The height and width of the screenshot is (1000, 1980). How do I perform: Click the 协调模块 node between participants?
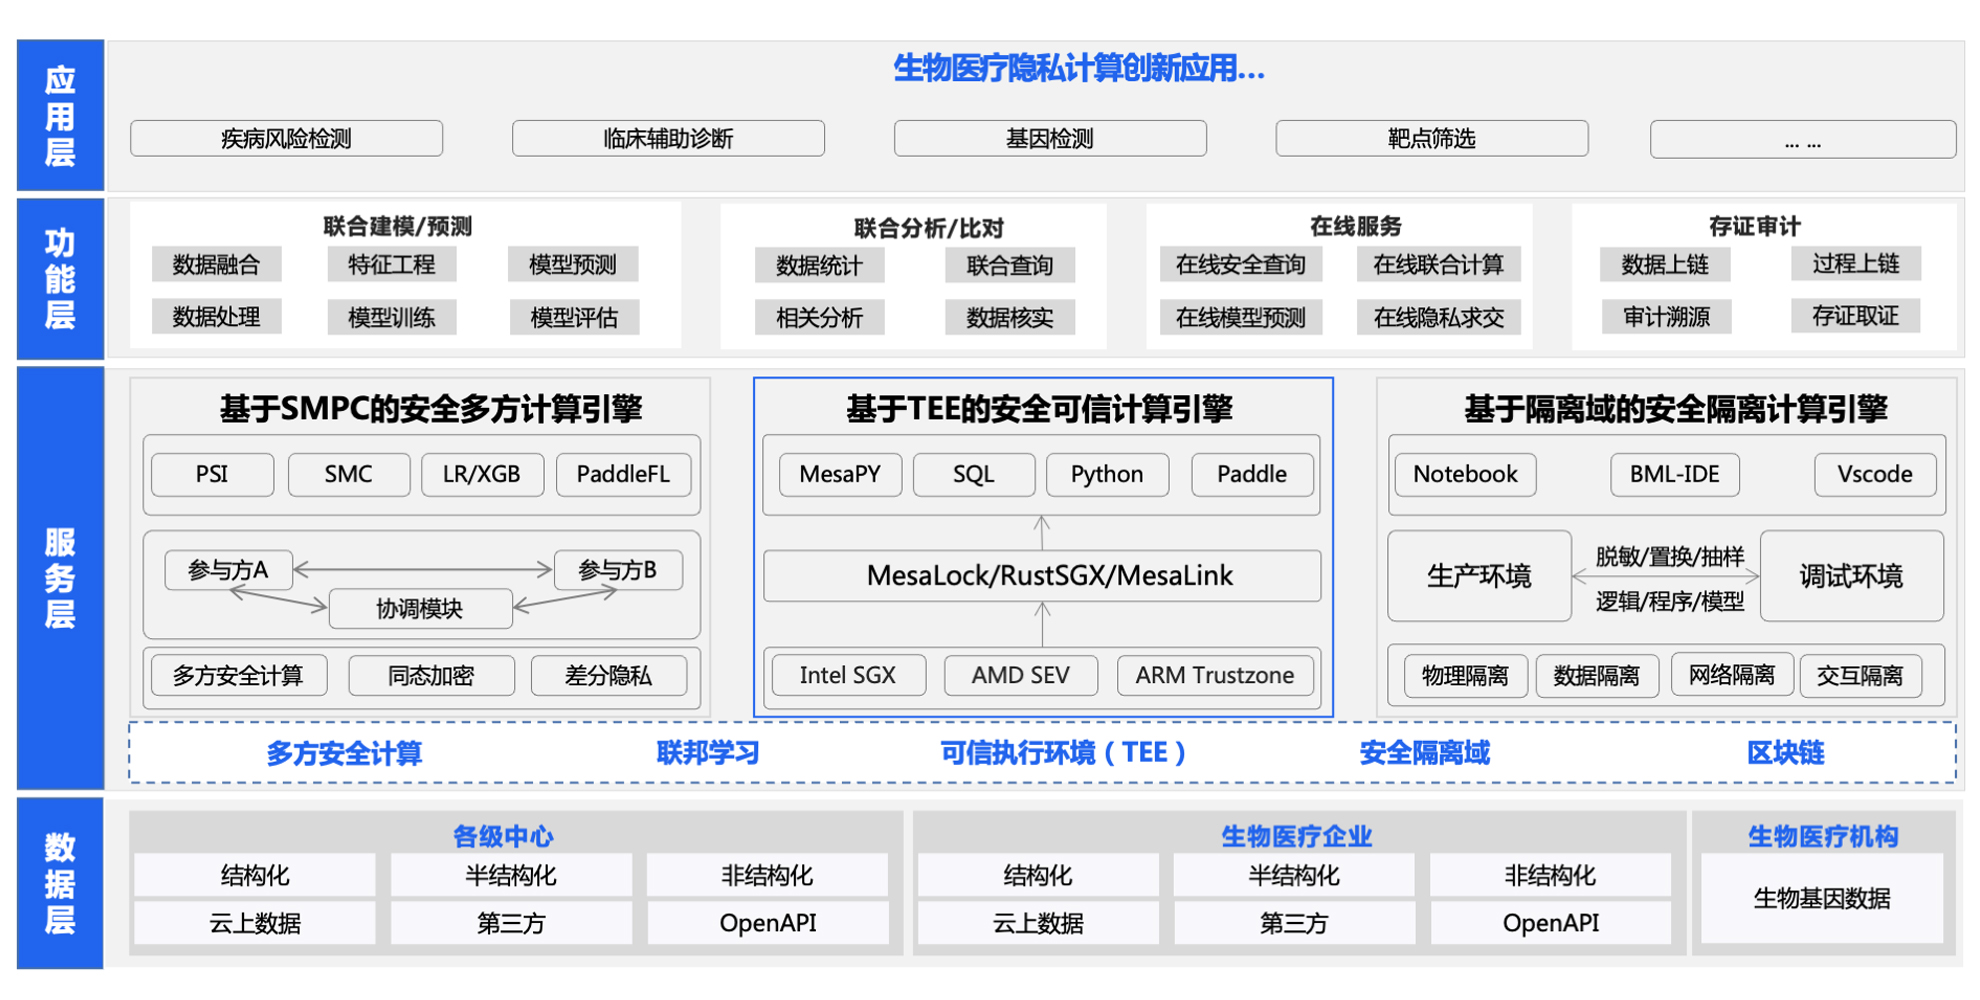pyautogui.click(x=420, y=608)
